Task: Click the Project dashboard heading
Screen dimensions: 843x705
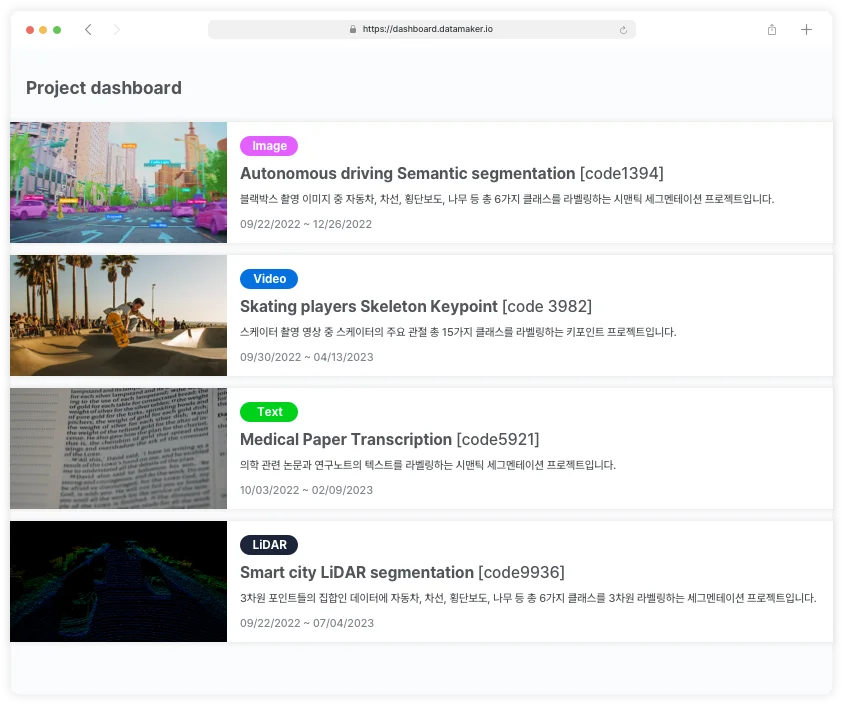Action: point(104,88)
